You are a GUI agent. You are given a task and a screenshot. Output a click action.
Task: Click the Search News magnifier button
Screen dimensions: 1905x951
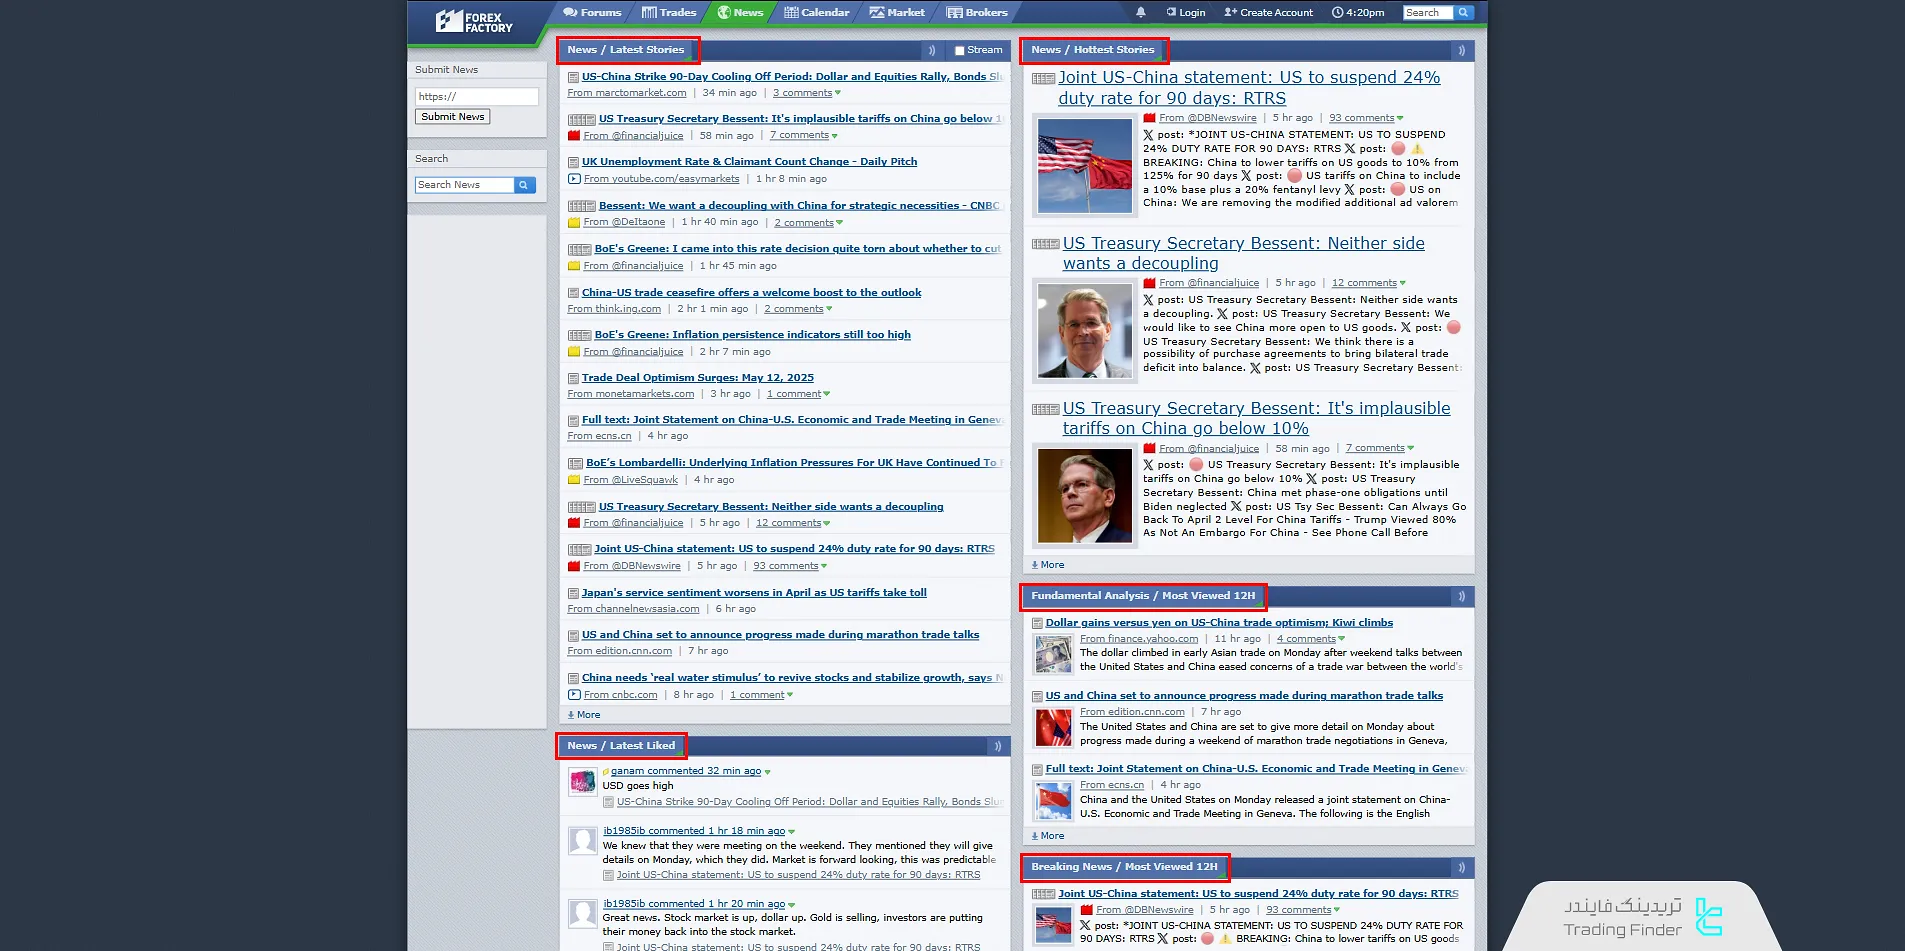[x=525, y=185]
